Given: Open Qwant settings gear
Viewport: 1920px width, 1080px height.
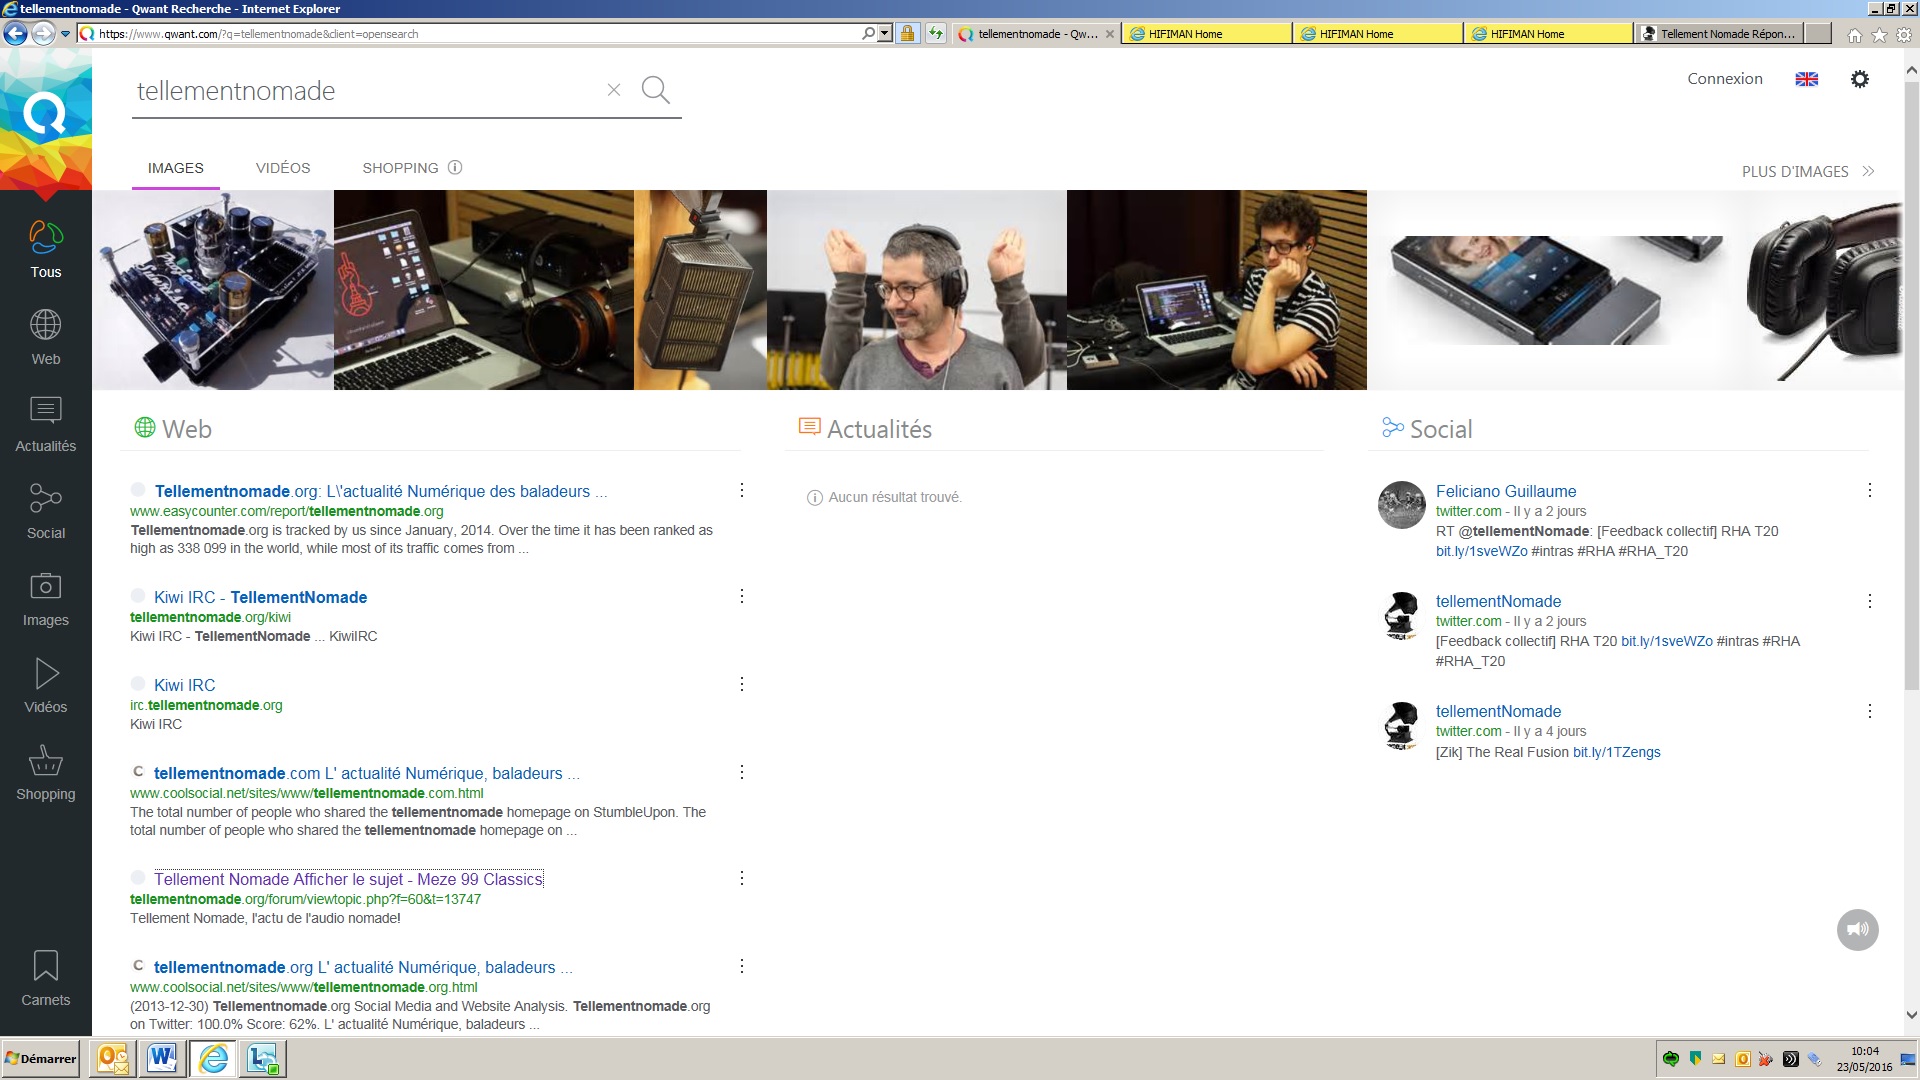Looking at the screenshot, I should point(1860,79).
